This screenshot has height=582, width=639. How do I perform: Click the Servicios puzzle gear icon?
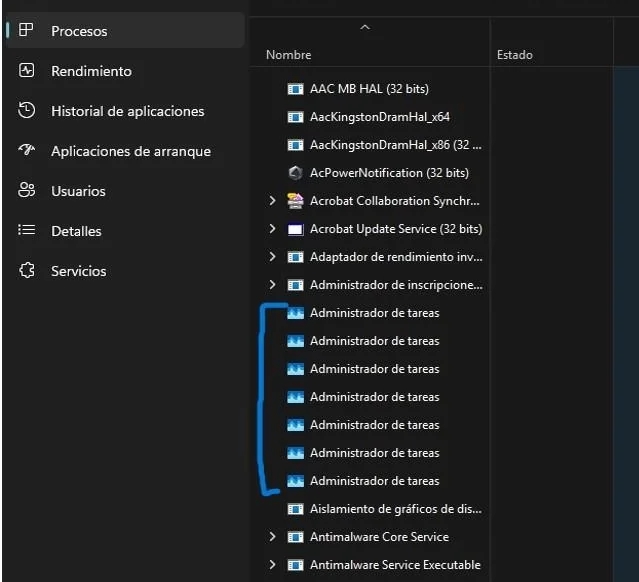[x=27, y=271]
